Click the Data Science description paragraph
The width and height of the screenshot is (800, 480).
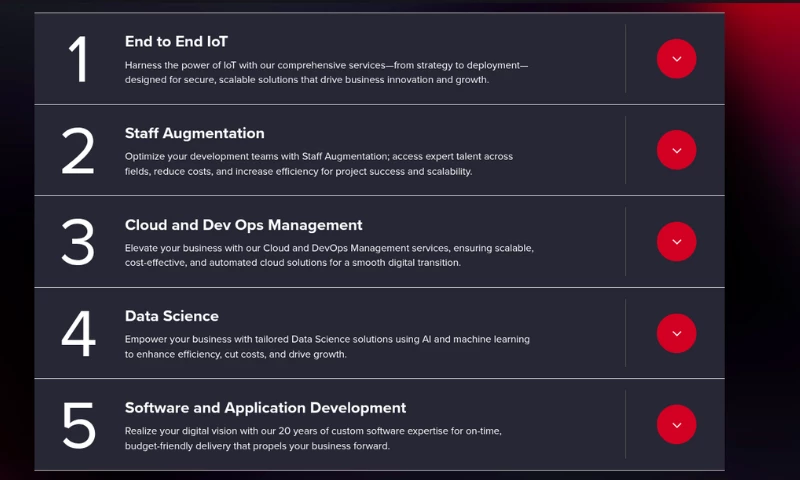point(327,346)
